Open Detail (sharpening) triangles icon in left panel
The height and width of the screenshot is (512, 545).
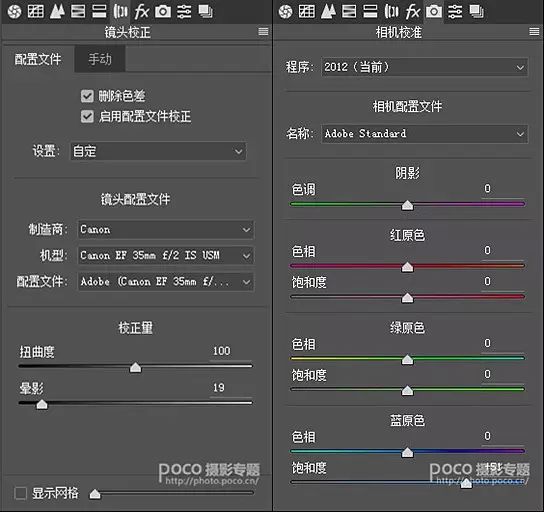[57, 11]
